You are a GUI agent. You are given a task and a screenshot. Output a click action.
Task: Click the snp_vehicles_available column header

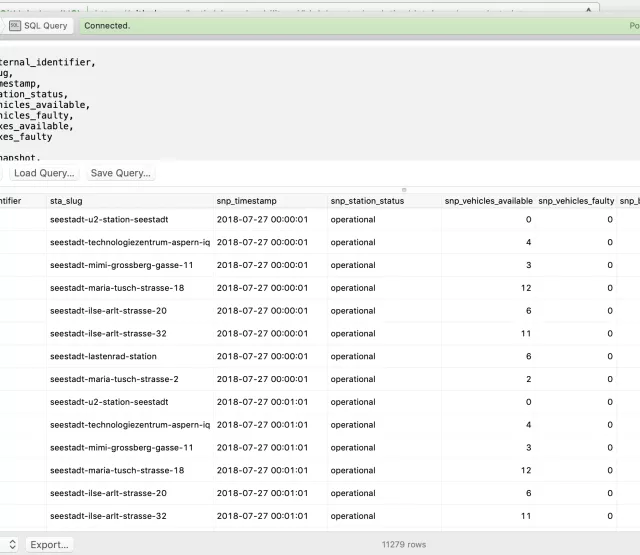pyautogui.click(x=488, y=201)
